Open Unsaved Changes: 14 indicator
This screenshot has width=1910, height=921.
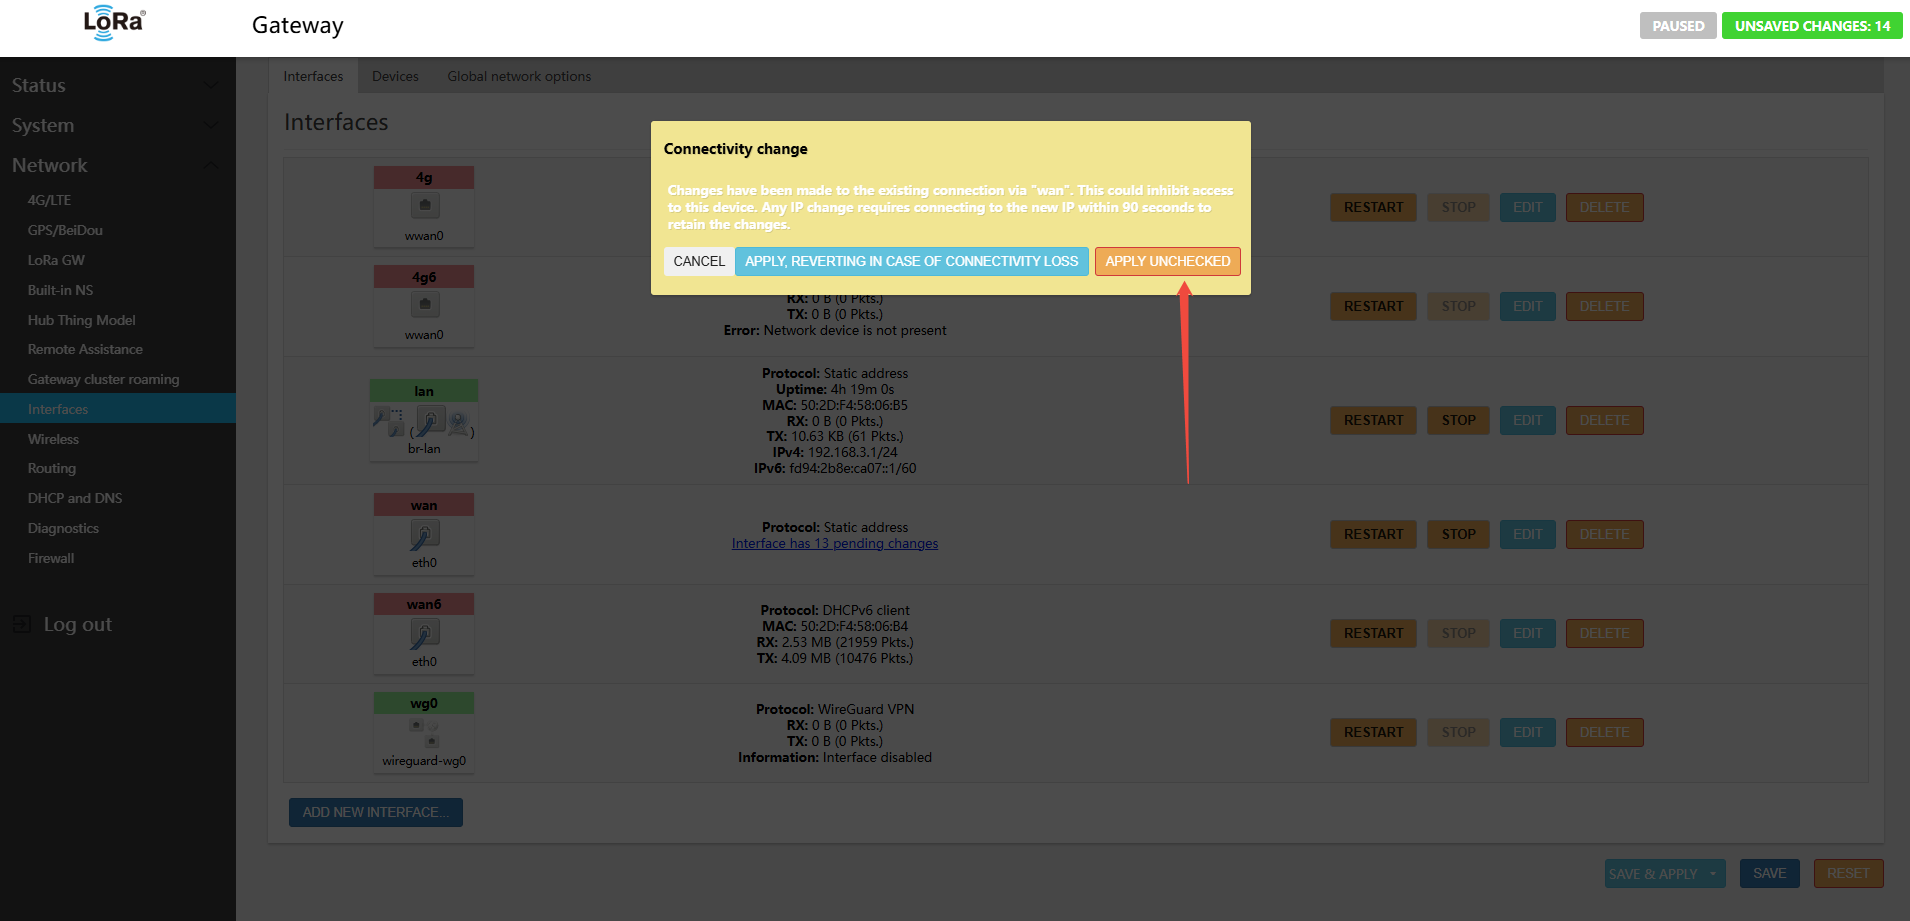(x=1811, y=26)
